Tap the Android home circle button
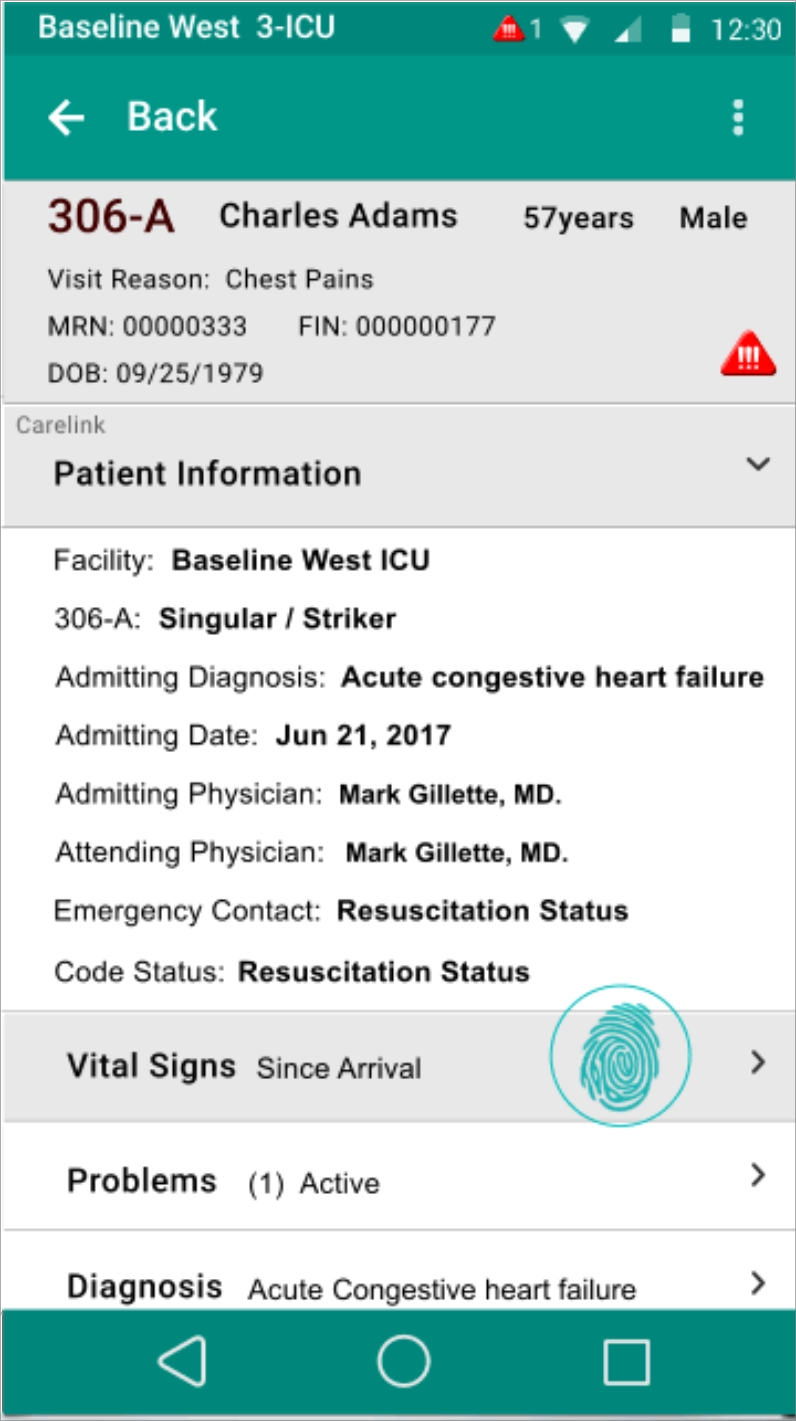796x1421 pixels. (x=403, y=1362)
